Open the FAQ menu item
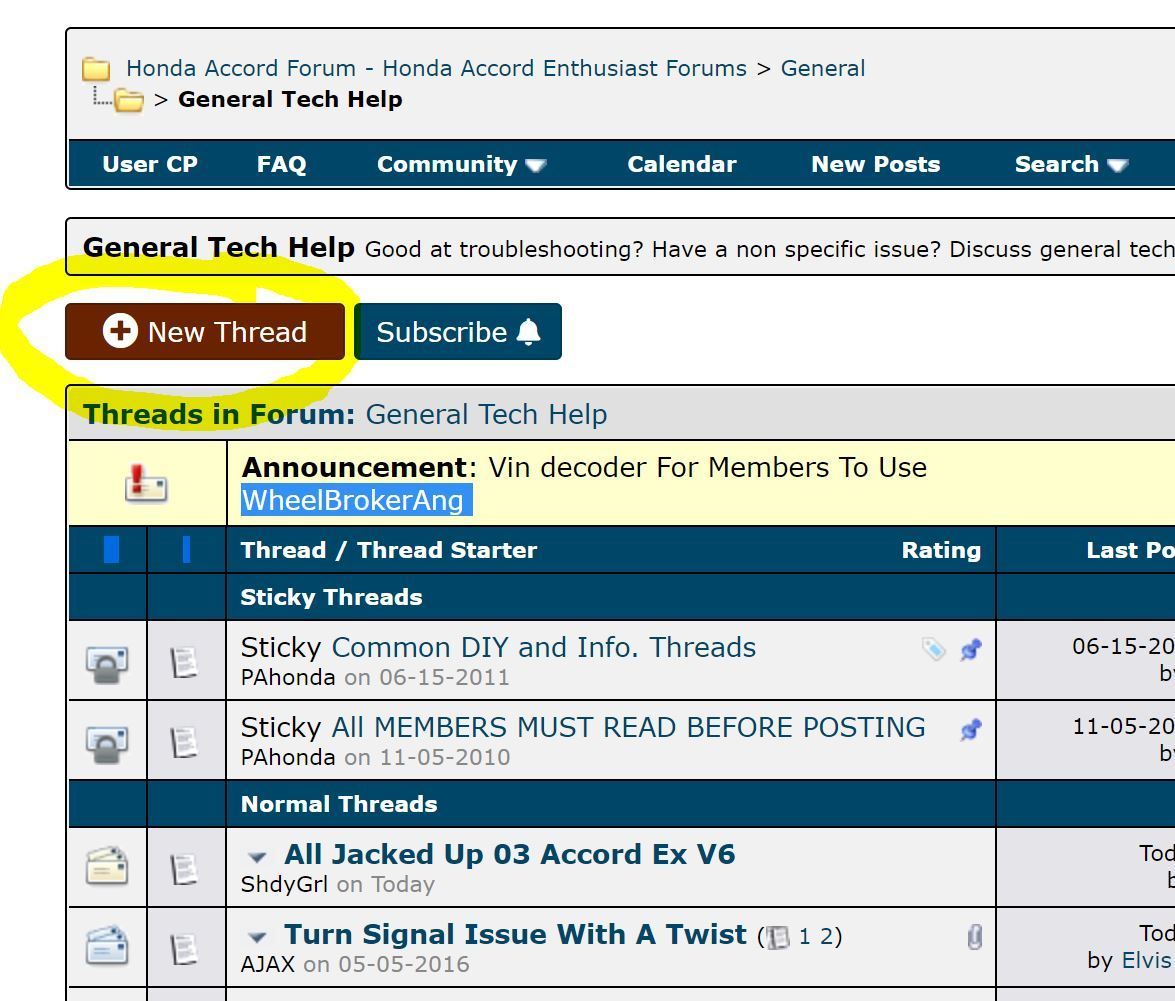 coord(281,165)
